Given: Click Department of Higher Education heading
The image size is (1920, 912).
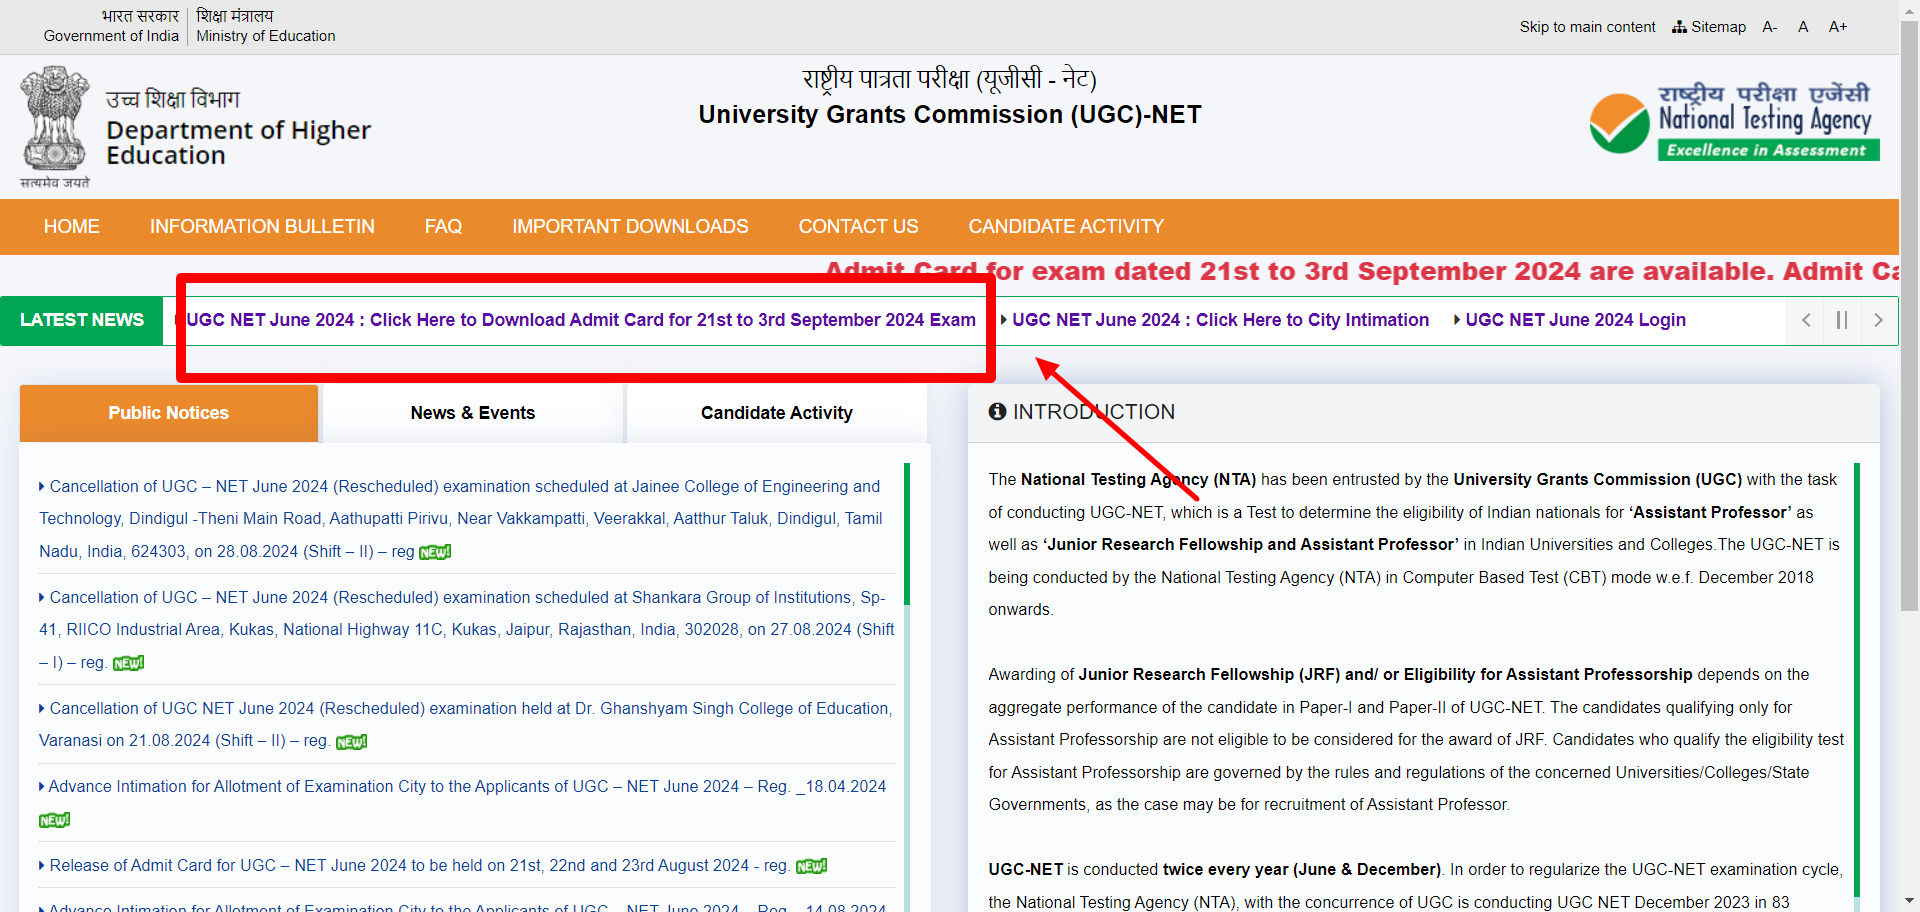Looking at the screenshot, I should pyautogui.click(x=238, y=143).
